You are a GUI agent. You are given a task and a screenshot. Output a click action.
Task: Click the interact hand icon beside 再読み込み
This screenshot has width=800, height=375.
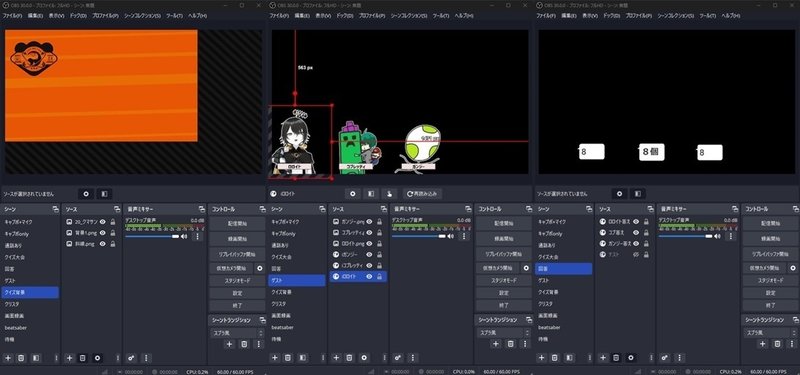point(390,194)
